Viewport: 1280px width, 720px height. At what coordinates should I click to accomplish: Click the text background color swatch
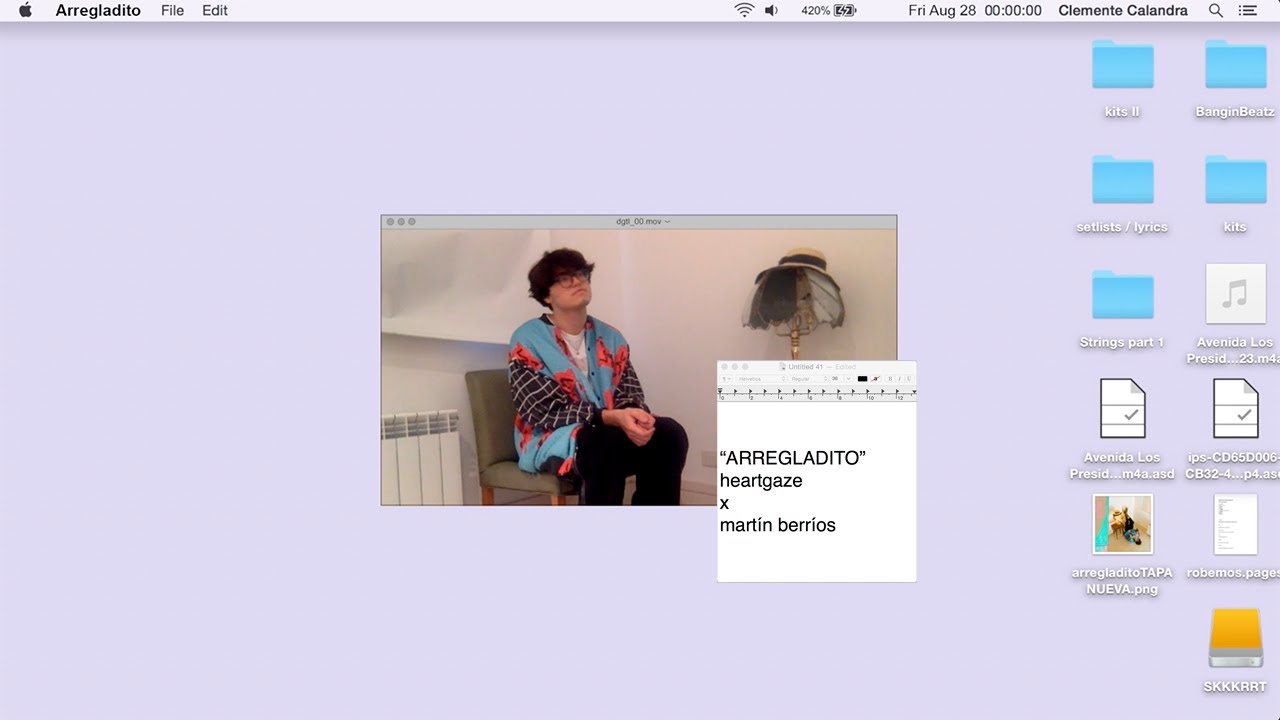pyautogui.click(x=875, y=379)
